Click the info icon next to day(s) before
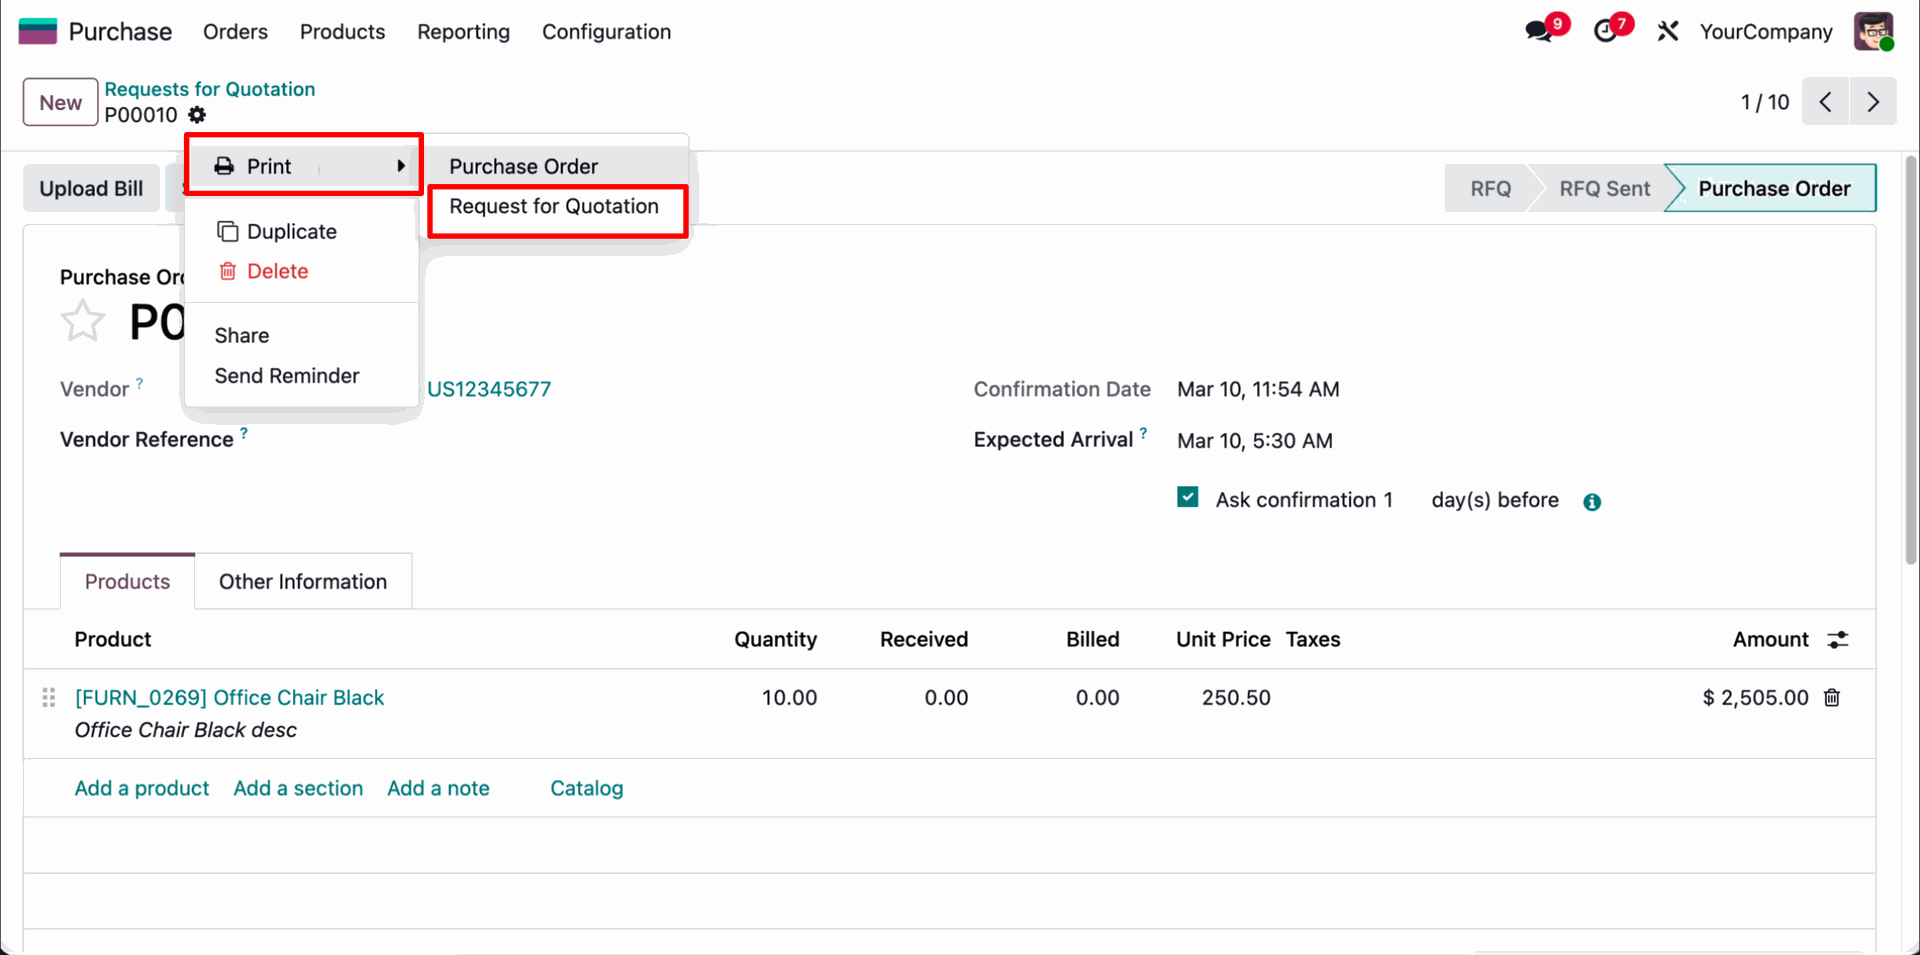 pyautogui.click(x=1592, y=502)
